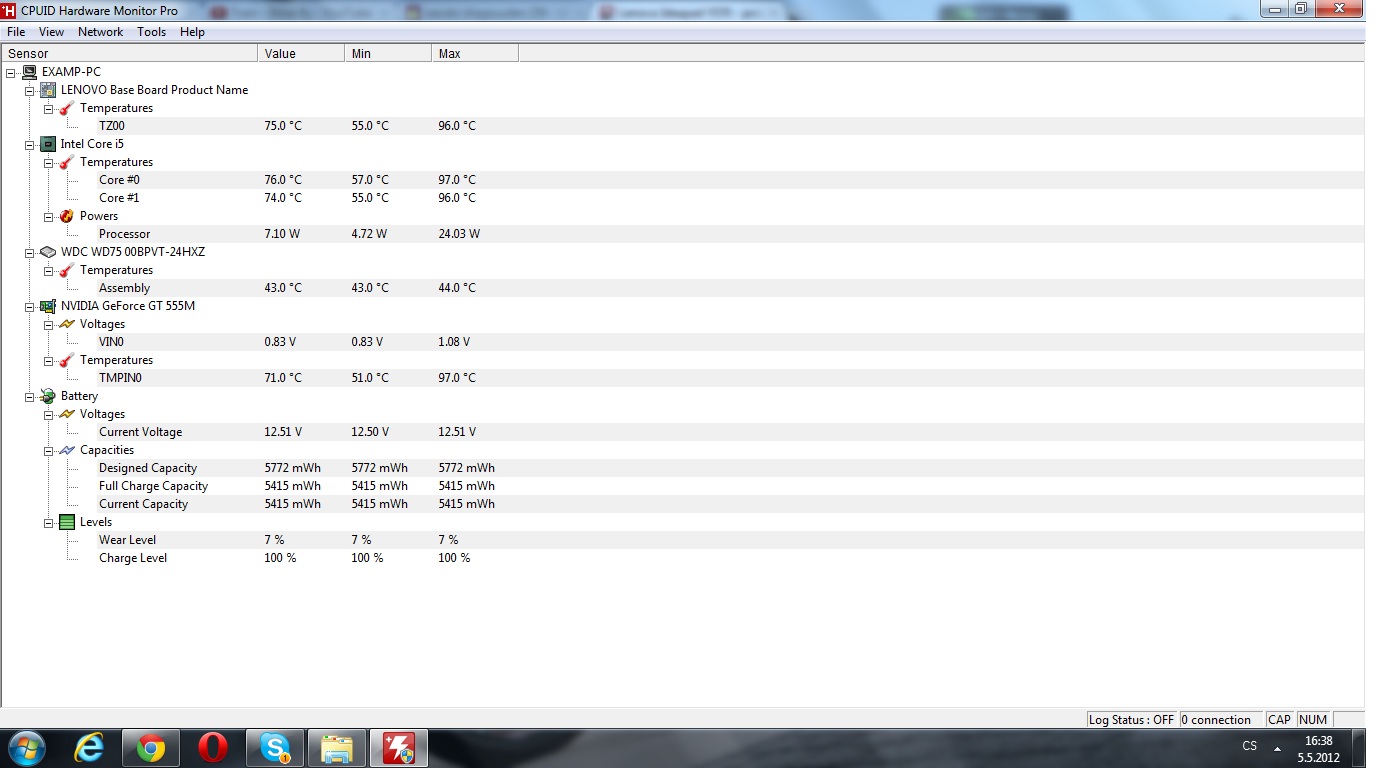Click the WDC WD75 hard drive icon
The height and width of the screenshot is (768, 1392).
[x=48, y=252]
